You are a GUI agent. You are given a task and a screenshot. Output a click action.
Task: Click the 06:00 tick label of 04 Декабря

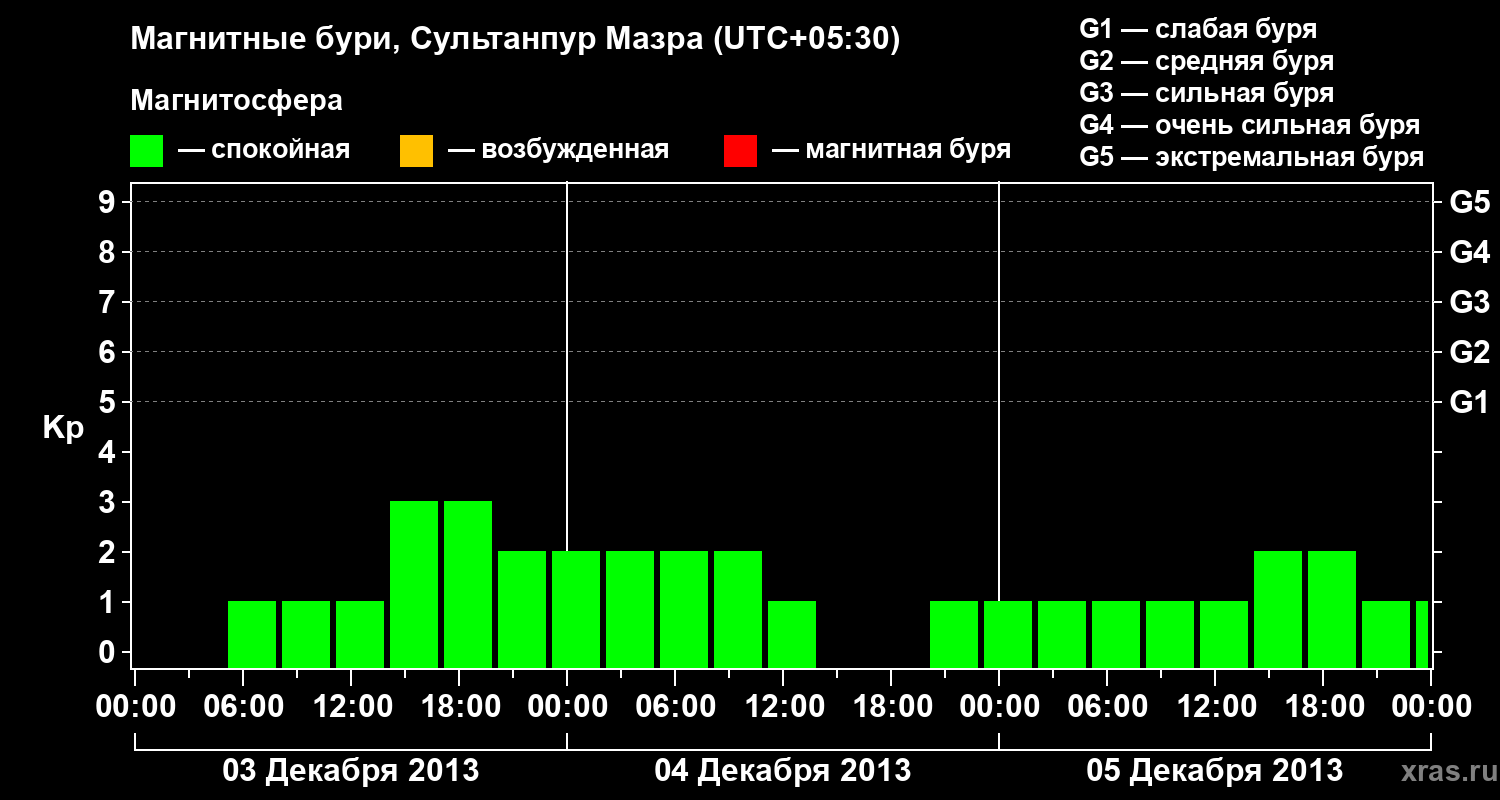point(674,706)
